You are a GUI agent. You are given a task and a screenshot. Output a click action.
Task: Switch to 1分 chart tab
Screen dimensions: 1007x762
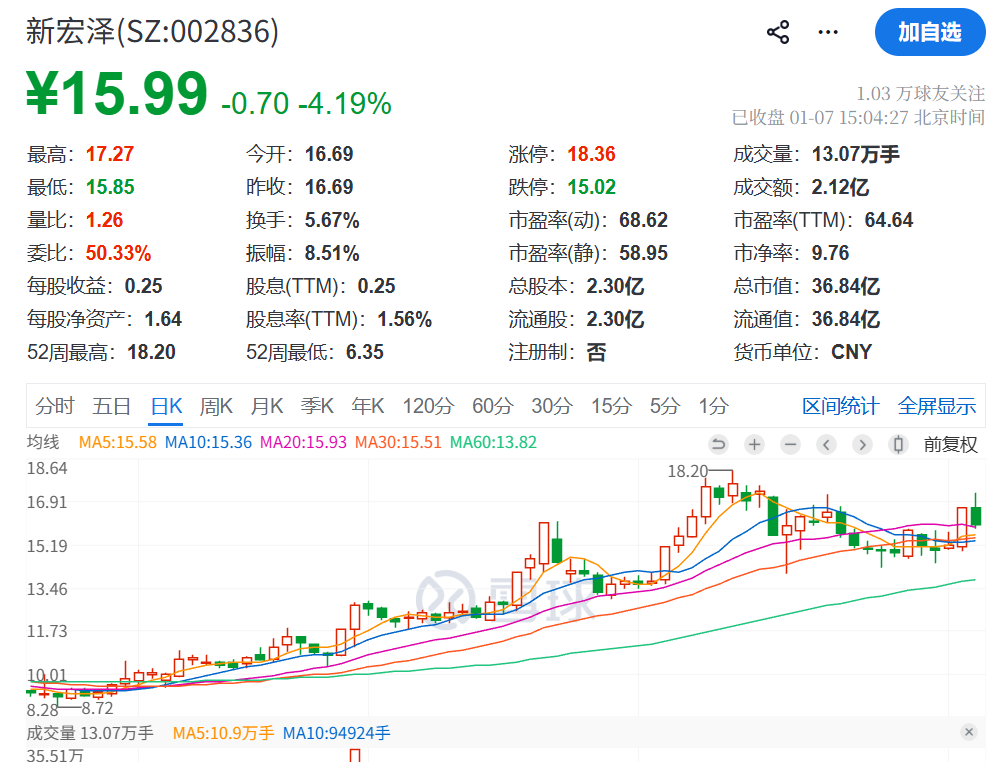click(x=714, y=406)
